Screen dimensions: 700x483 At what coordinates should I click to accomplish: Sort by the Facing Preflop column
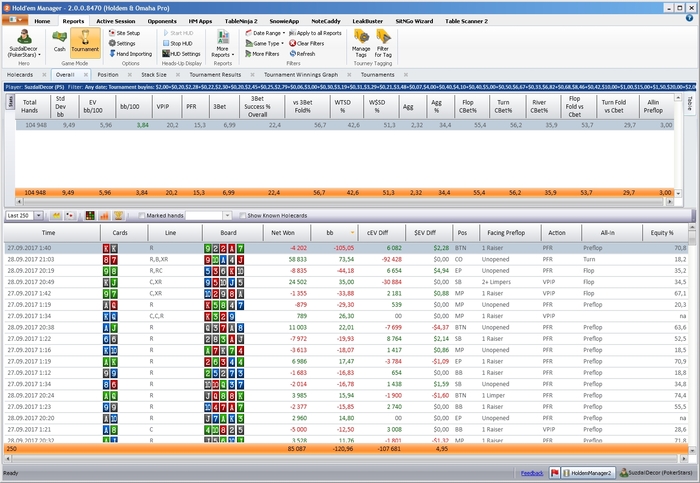click(x=510, y=233)
